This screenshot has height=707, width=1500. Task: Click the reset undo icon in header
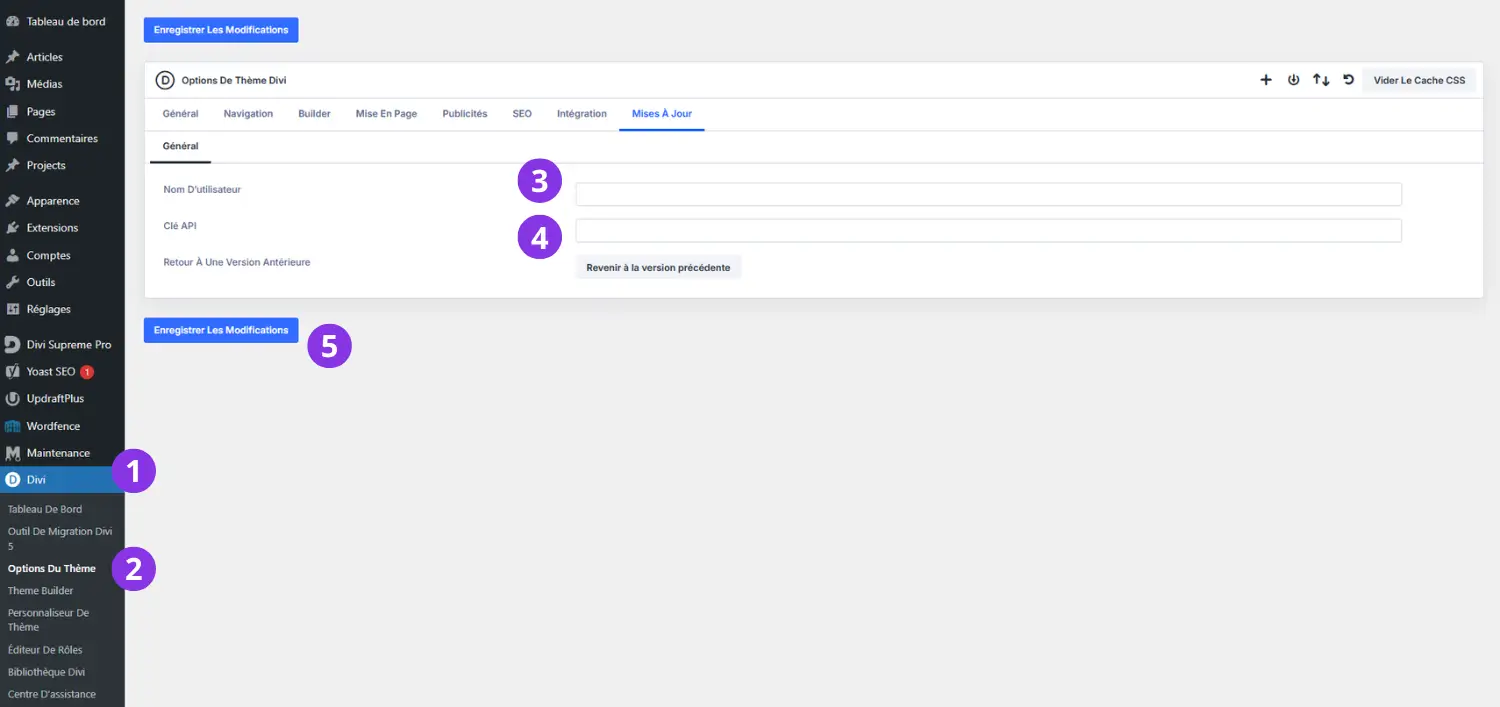coord(1348,80)
